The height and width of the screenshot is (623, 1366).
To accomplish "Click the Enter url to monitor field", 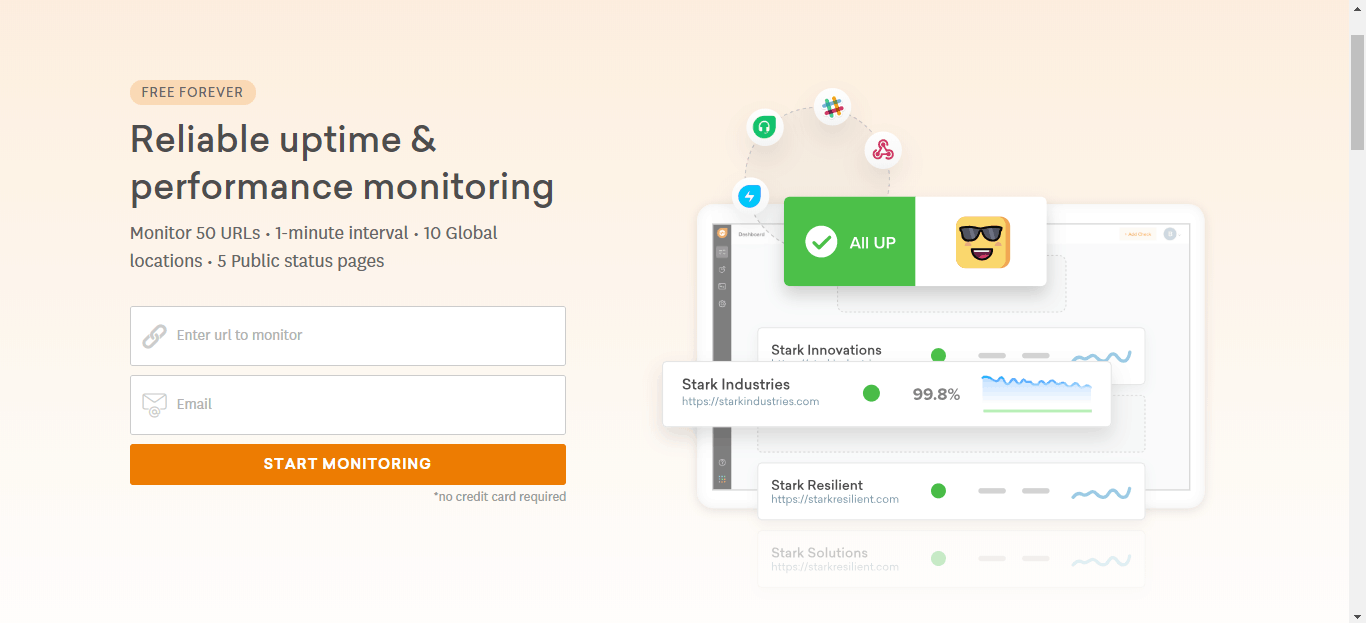I will click(x=348, y=336).
